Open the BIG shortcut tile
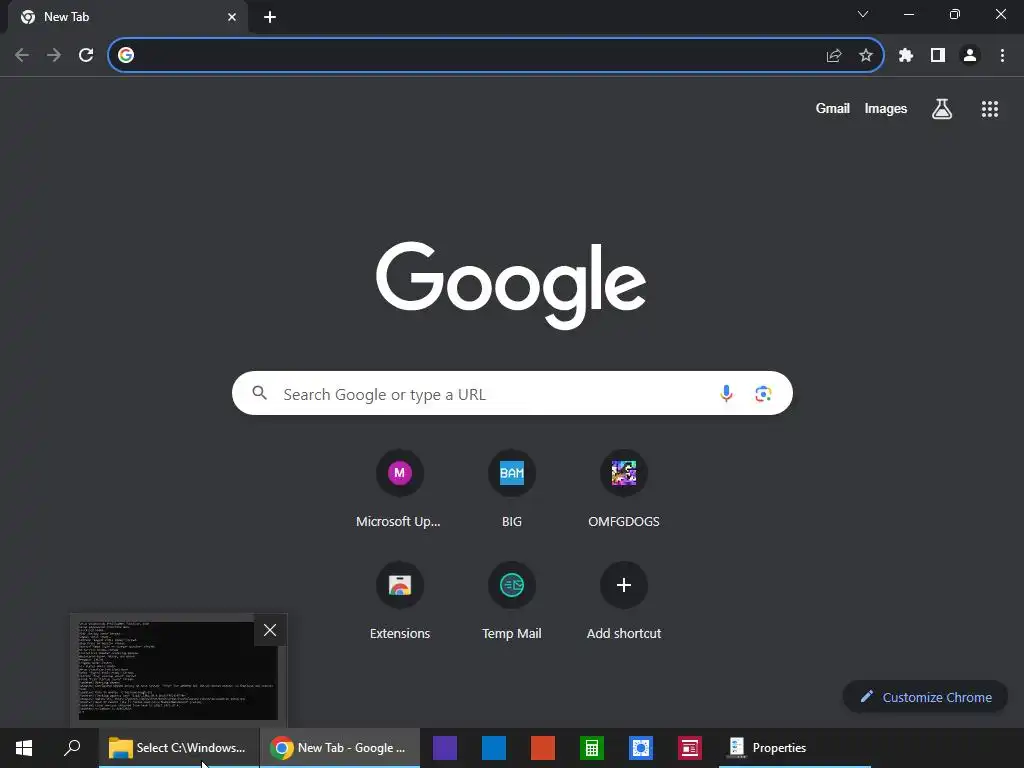This screenshot has width=1024, height=768. tap(512, 488)
